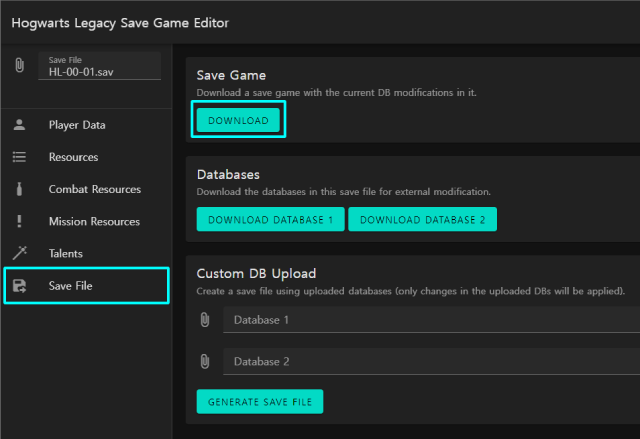Click the paperclip icon beside Save File field

(19, 65)
